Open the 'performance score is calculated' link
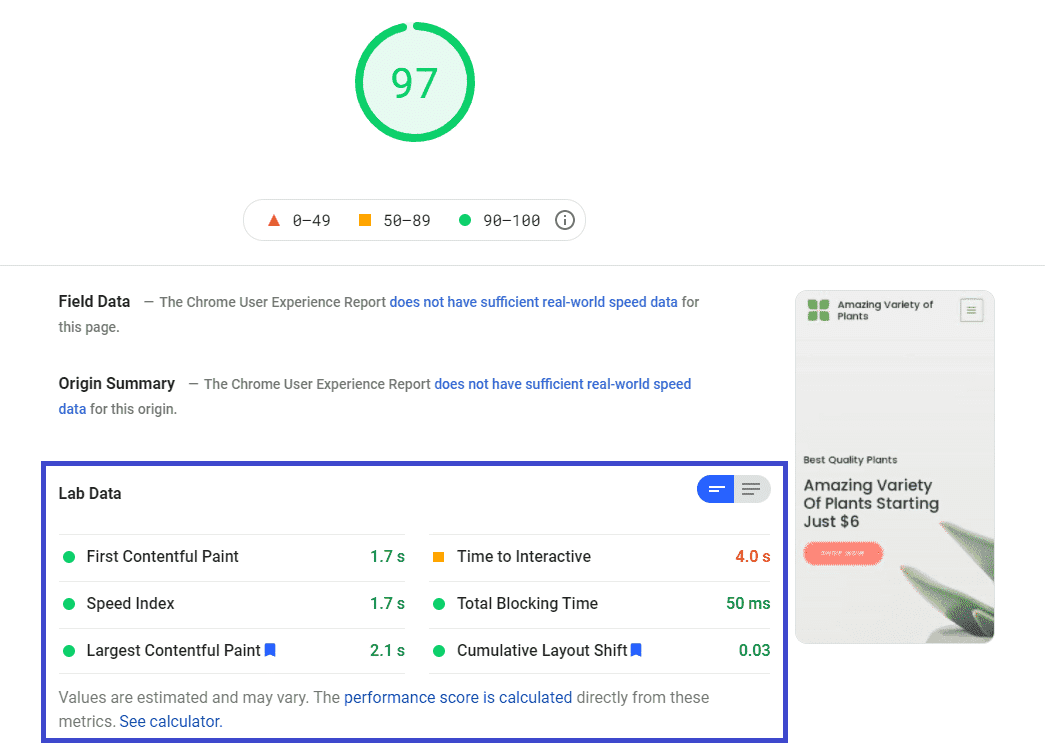1045x743 pixels. [458, 698]
